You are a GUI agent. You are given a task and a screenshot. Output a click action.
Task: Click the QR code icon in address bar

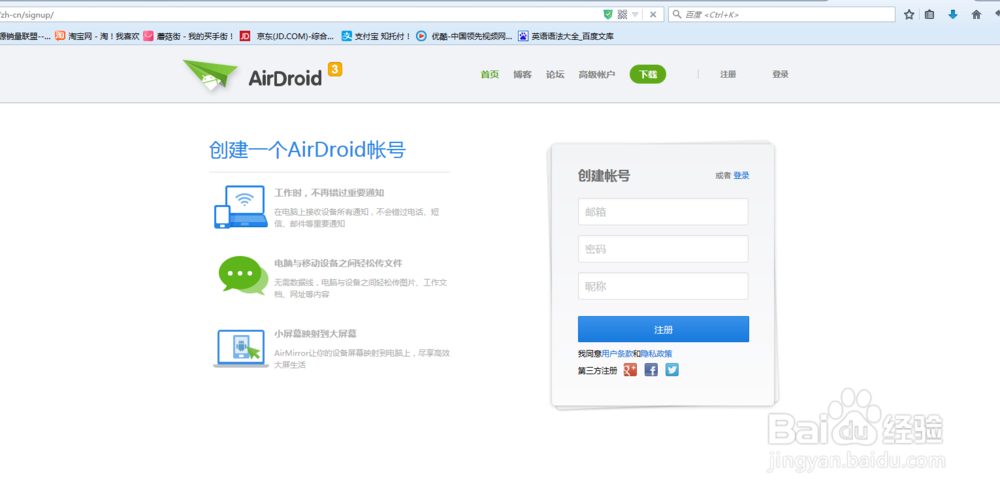coord(622,14)
